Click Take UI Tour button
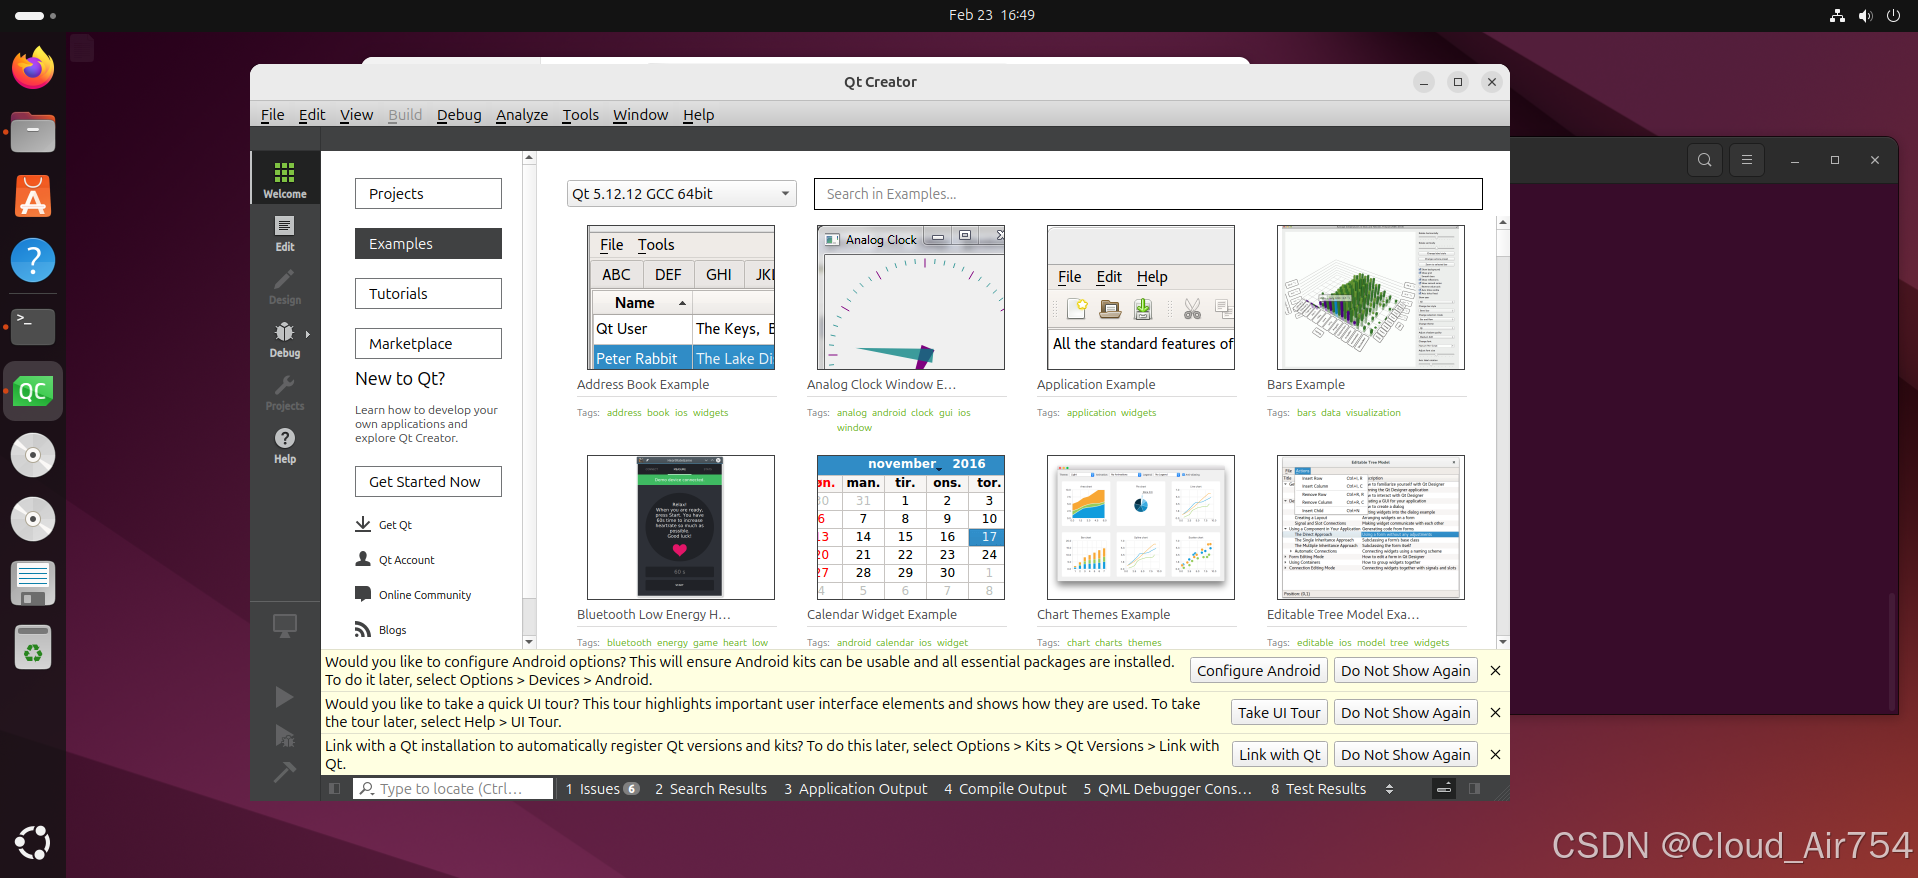The height and width of the screenshot is (878, 1918). pyautogui.click(x=1279, y=713)
